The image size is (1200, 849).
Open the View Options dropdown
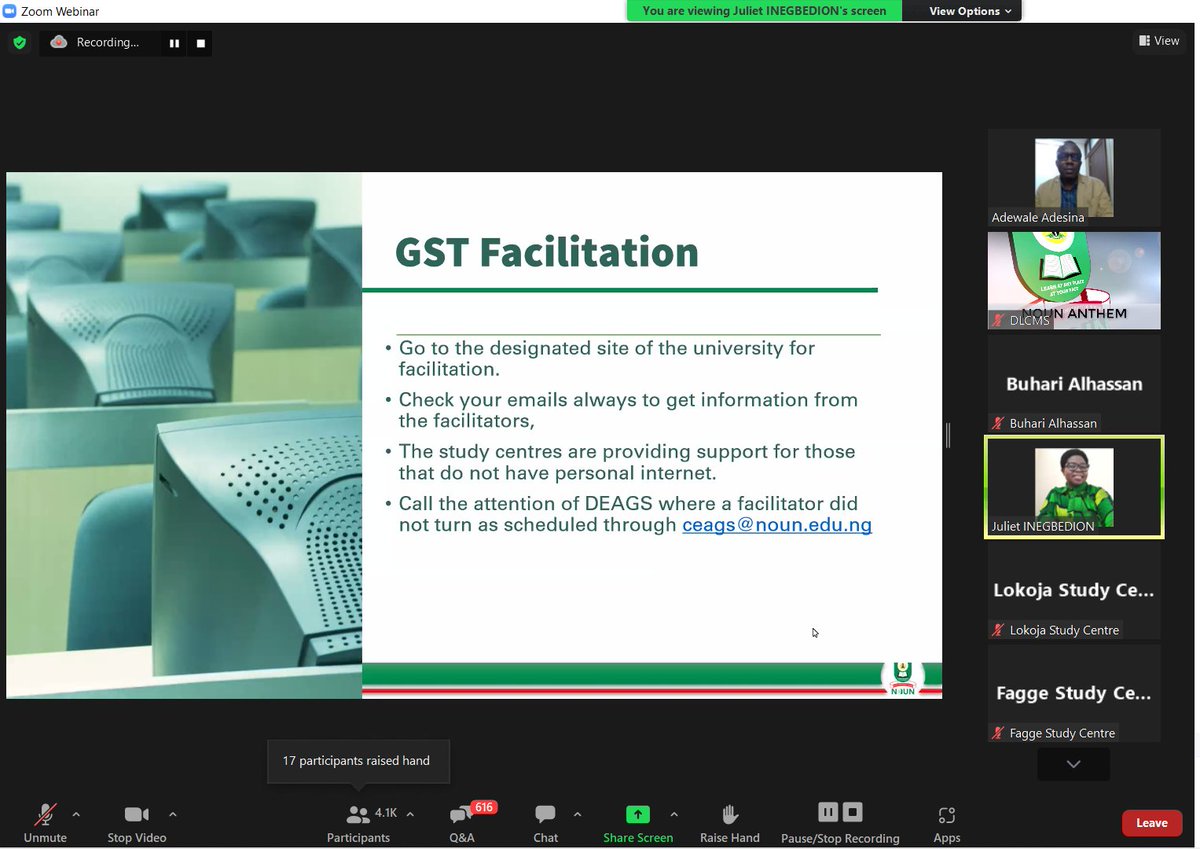(x=970, y=11)
